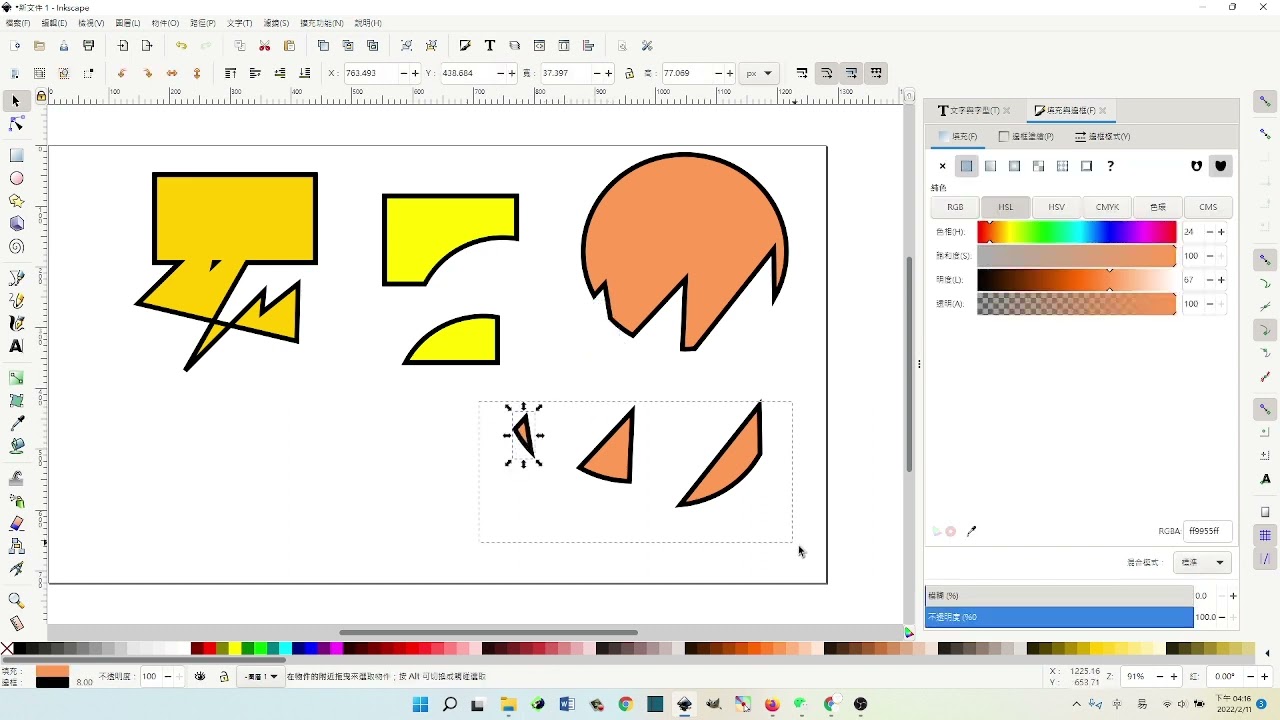This screenshot has height=720, width=1280.
Task: Select the 3D Box tool
Action: coord(16,224)
